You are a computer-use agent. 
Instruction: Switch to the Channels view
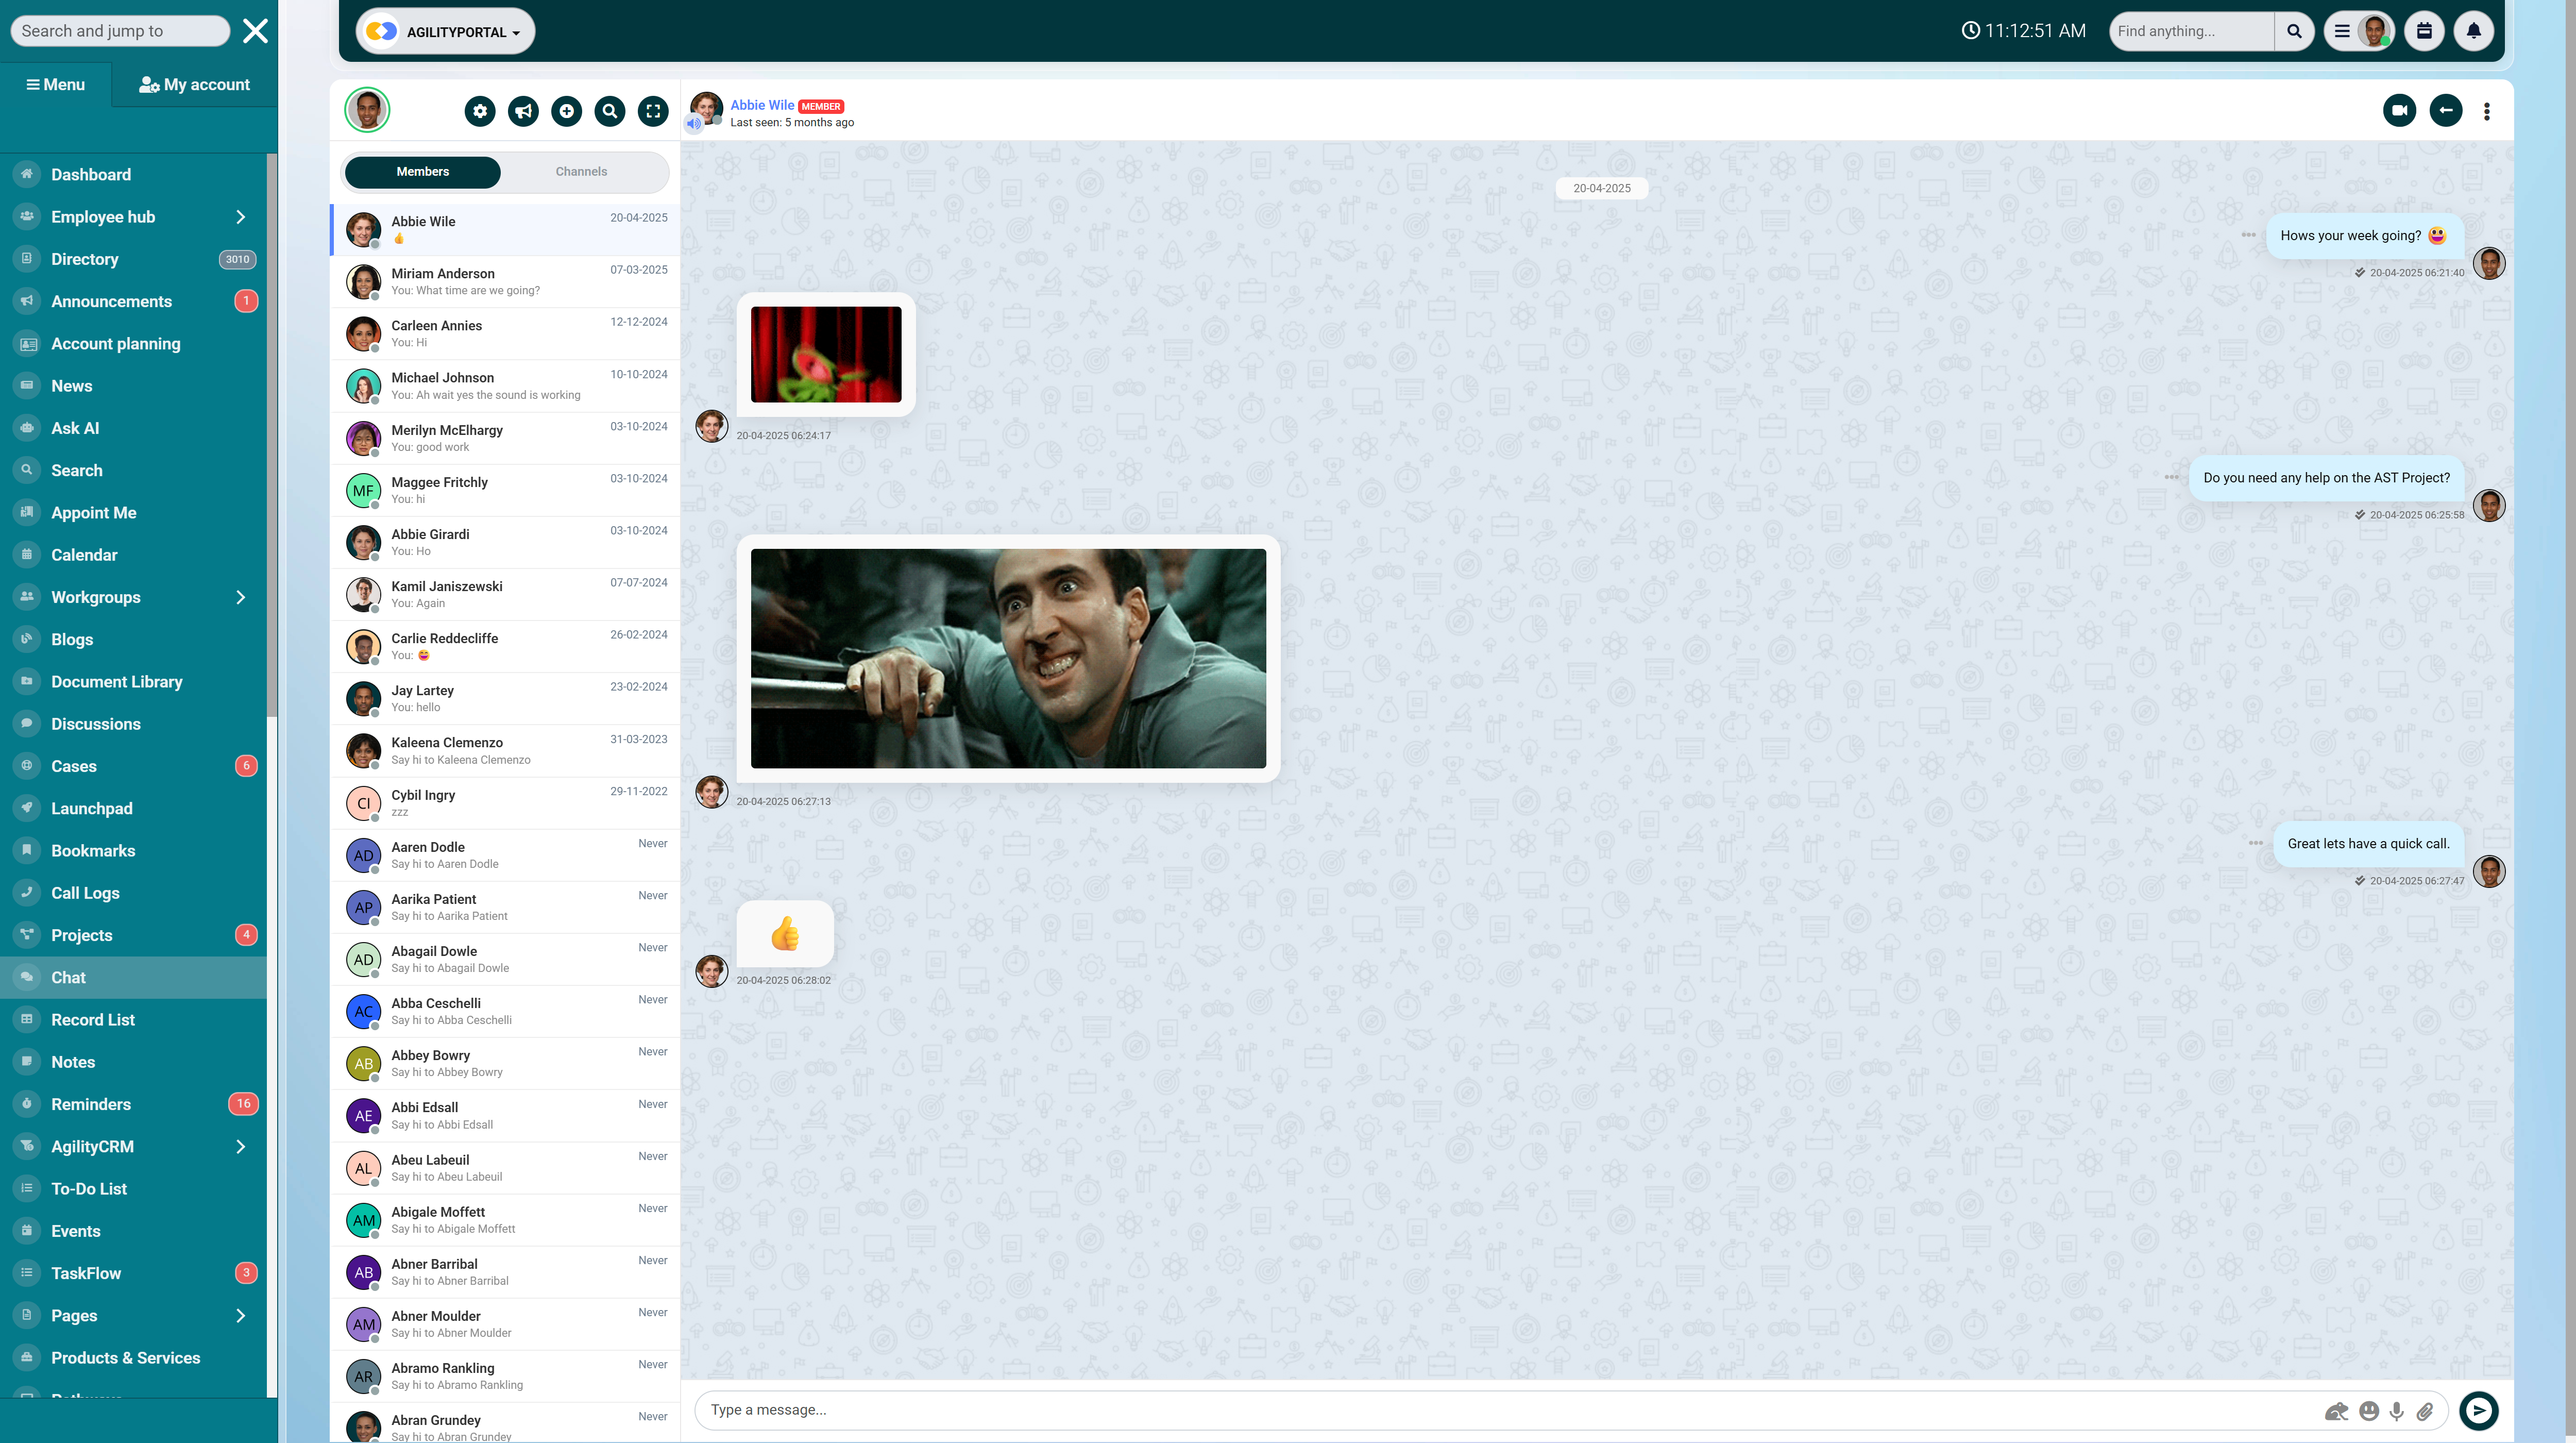click(581, 172)
